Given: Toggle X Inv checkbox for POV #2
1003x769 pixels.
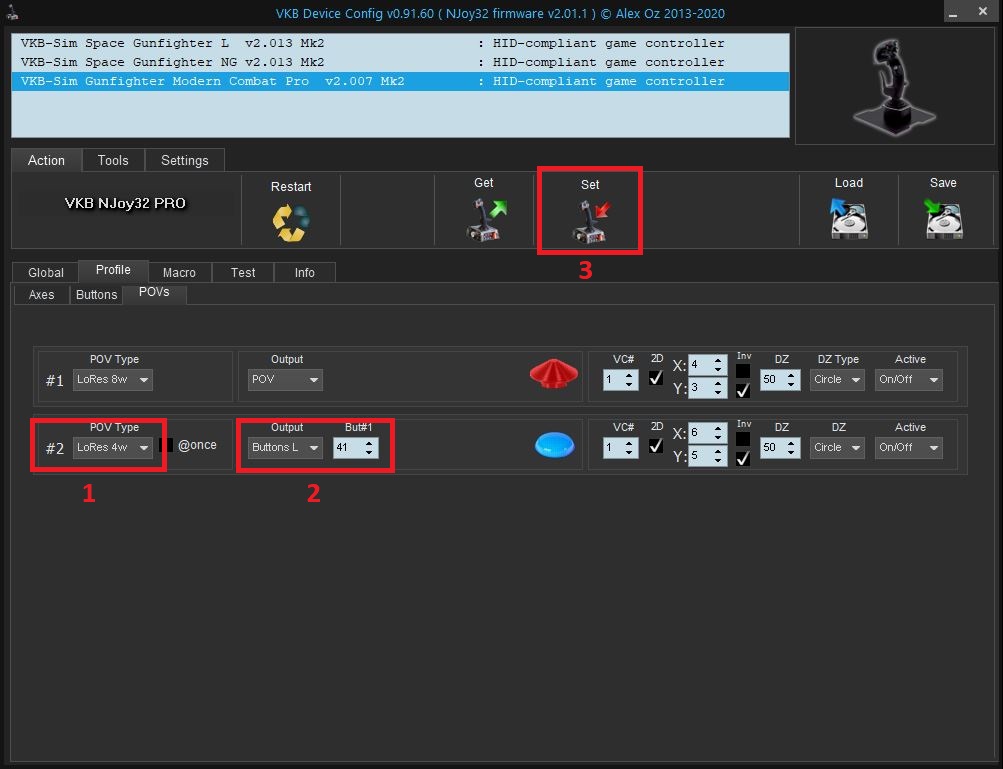Looking at the screenshot, I should [743, 439].
